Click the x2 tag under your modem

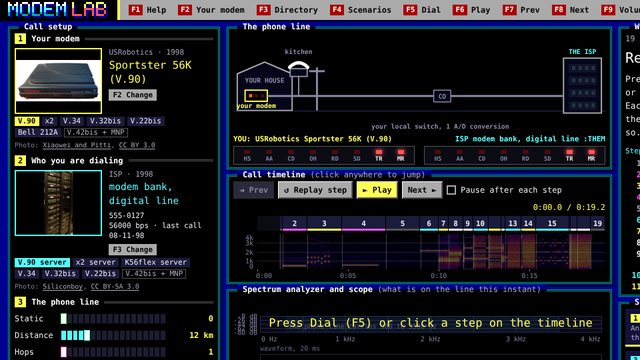coord(49,121)
